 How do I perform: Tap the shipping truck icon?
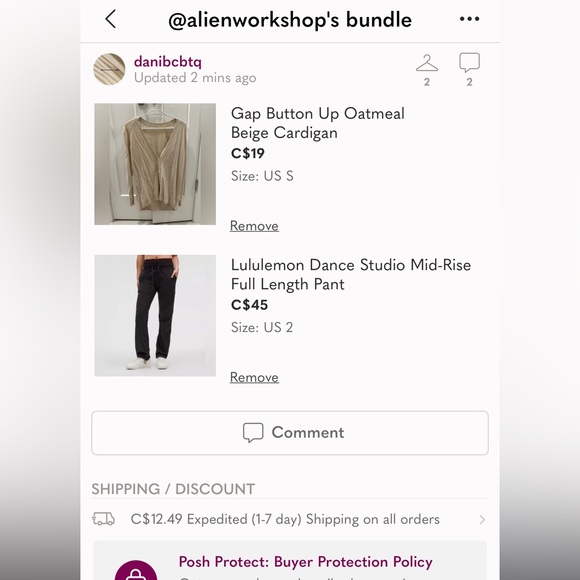[103, 519]
